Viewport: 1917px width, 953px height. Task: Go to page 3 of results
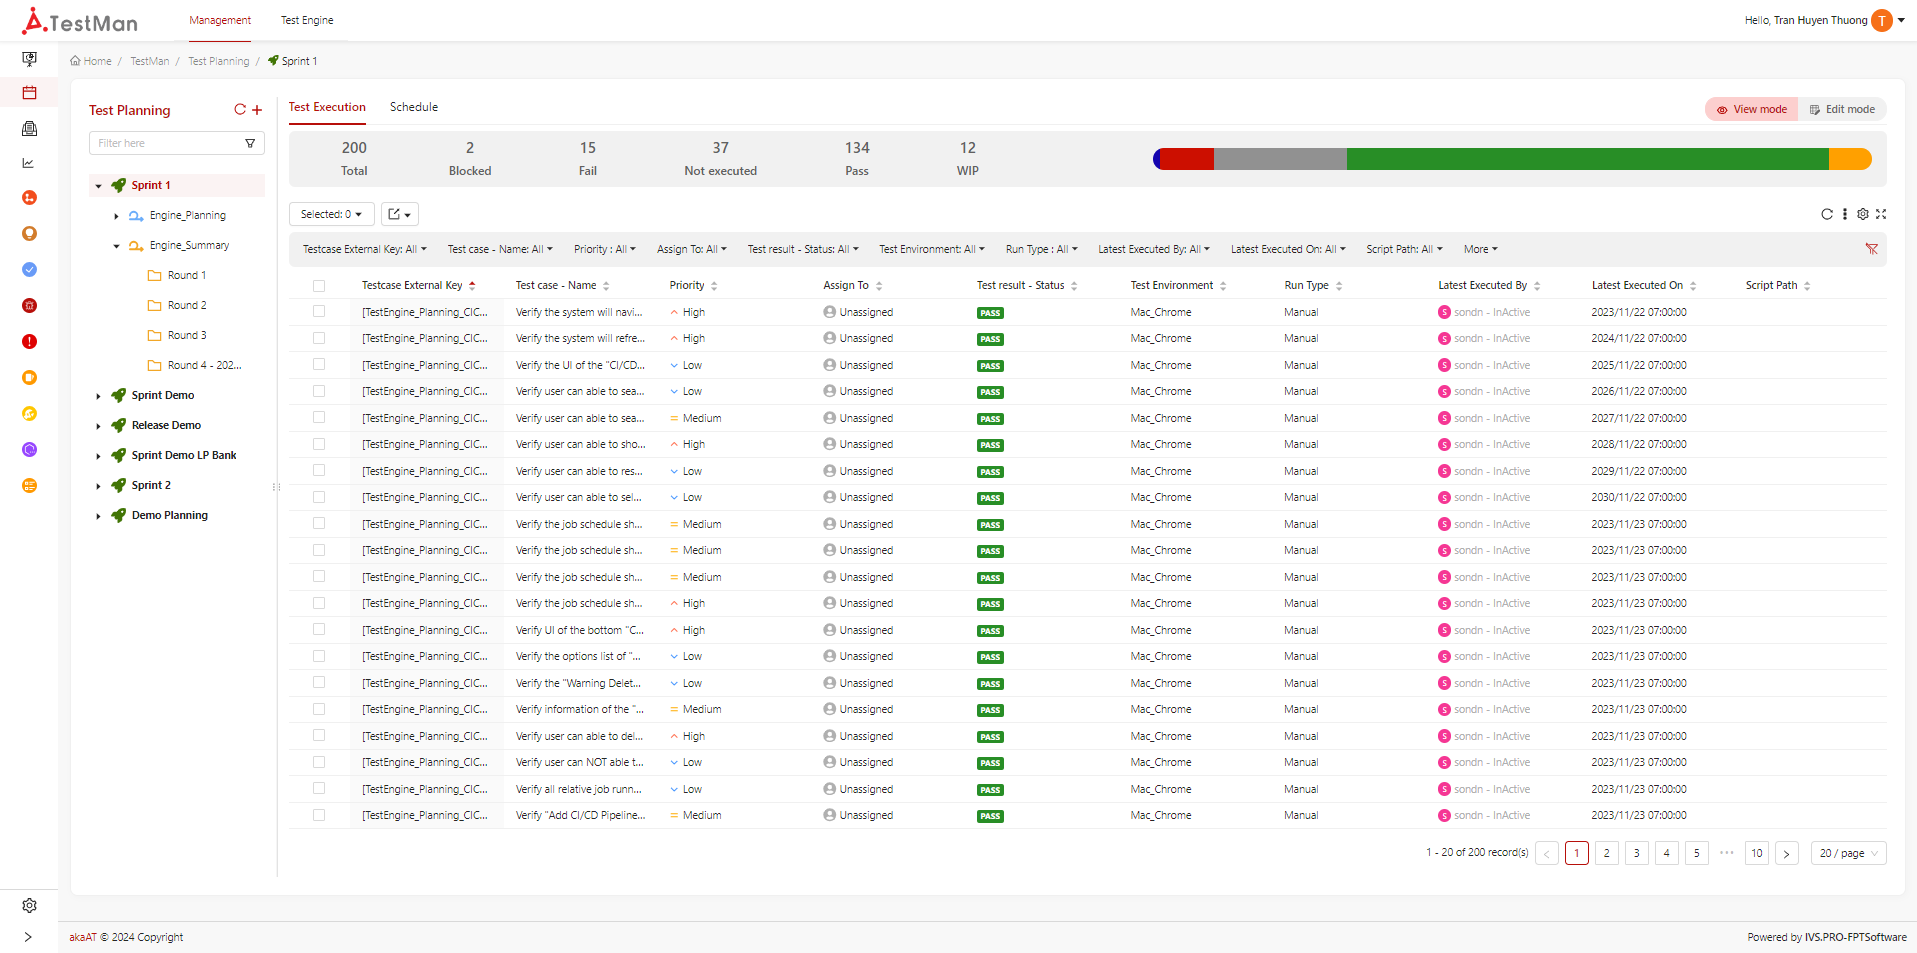pyautogui.click(x=1636, y=853)
